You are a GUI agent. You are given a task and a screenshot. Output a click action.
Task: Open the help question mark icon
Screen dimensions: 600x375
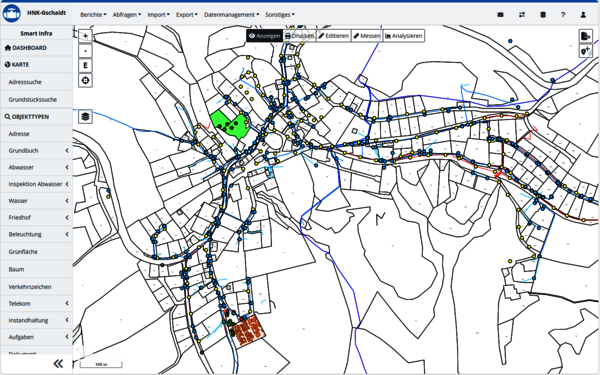pyautogui.click(x=563, y=15)
